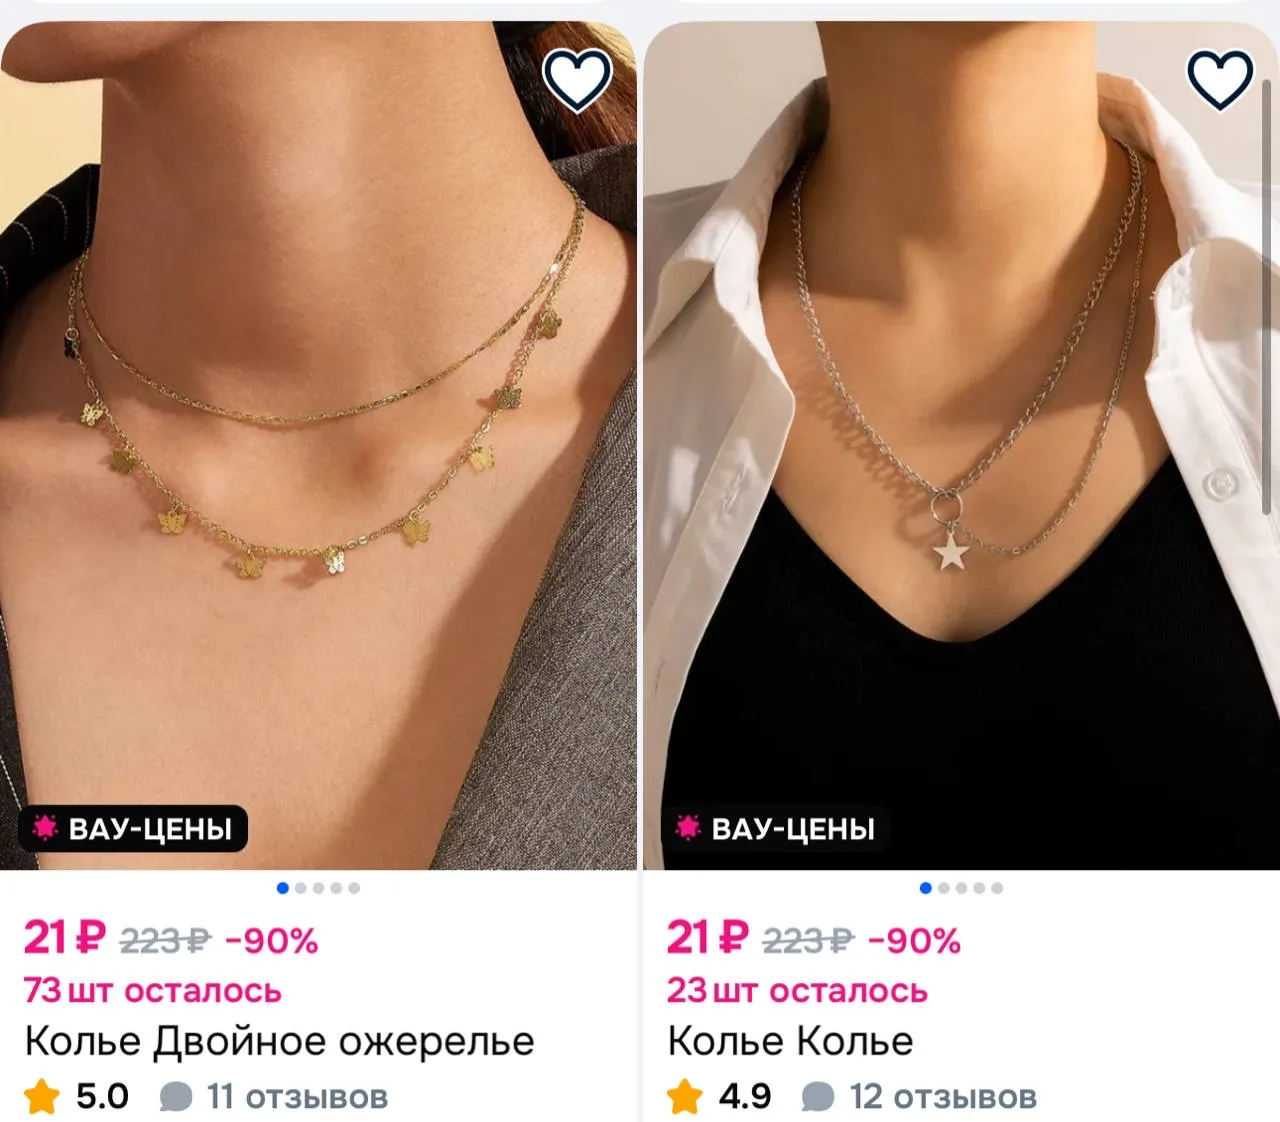
Task: Open the gold butterfly necklace product photo
Action: pos(318,445)
